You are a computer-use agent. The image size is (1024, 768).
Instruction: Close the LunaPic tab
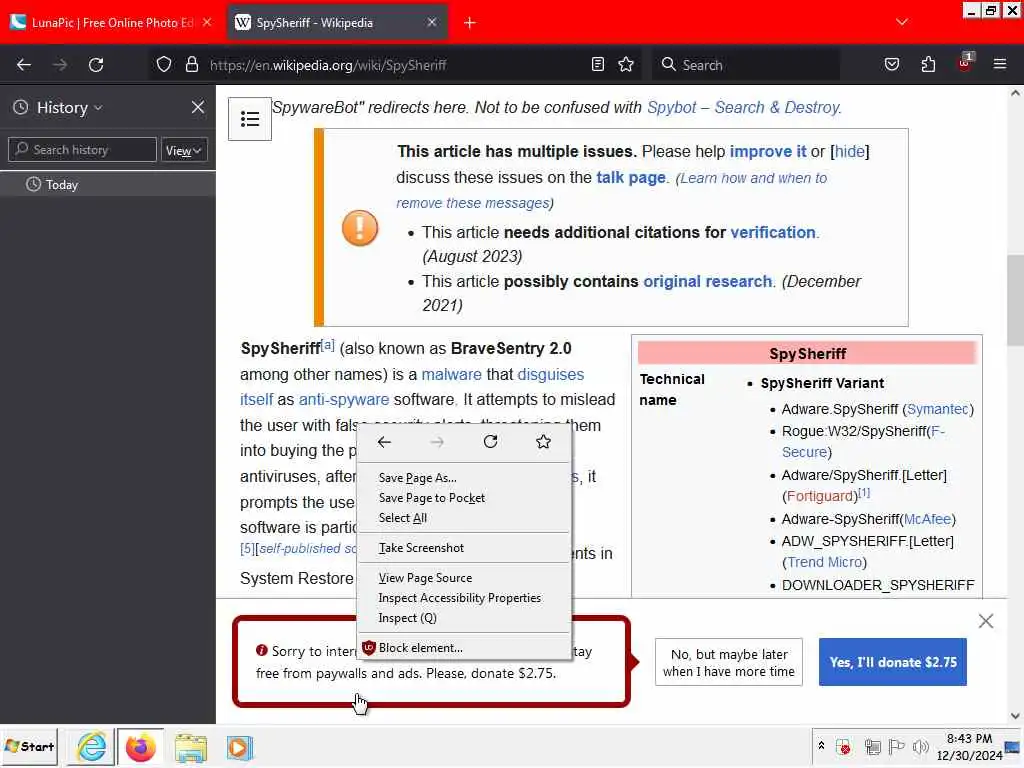pyautogui.click(x=207, y=22)
